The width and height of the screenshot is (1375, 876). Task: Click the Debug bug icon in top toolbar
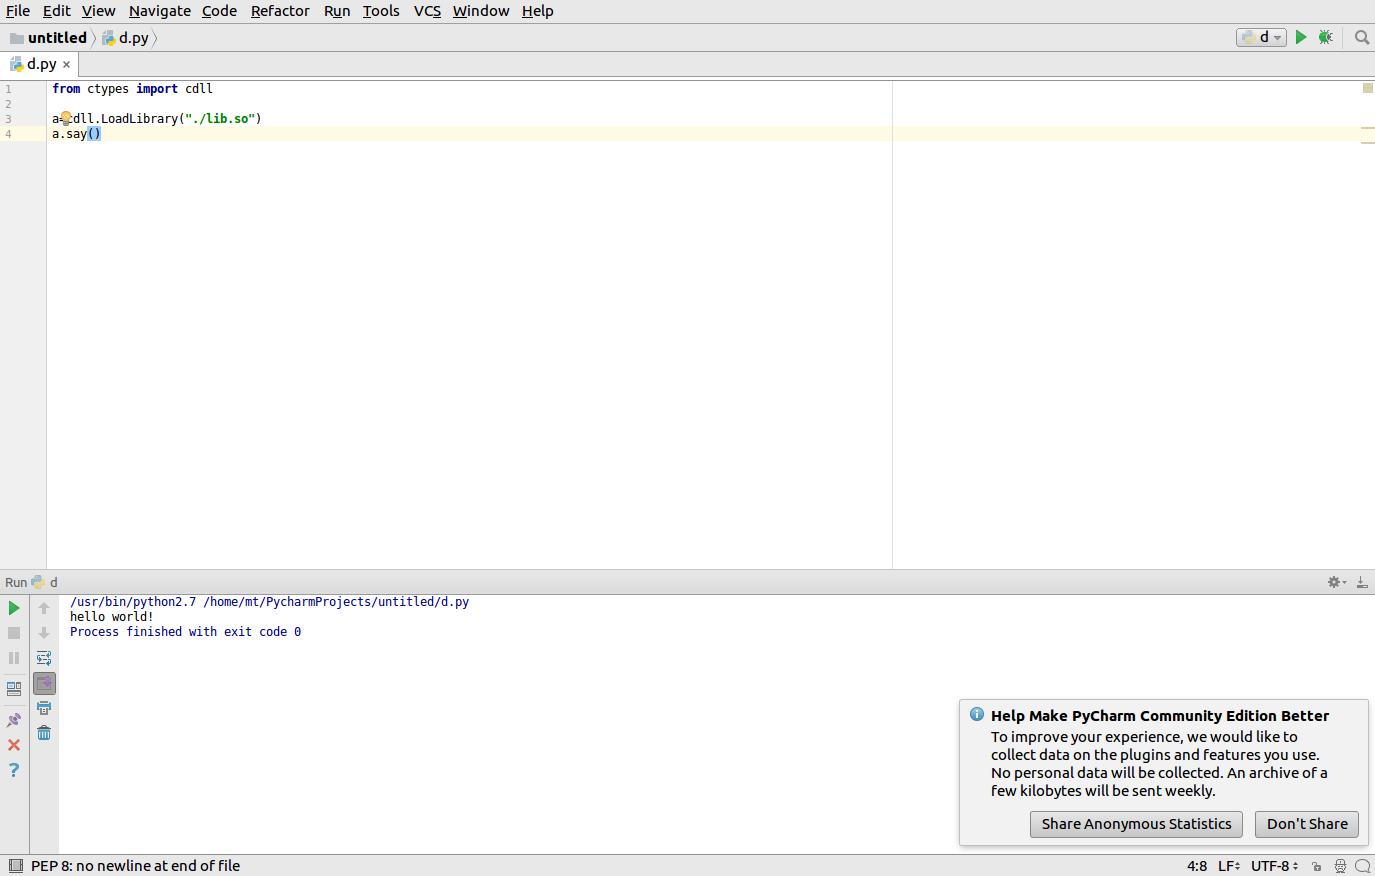(x=1325, y=37)
